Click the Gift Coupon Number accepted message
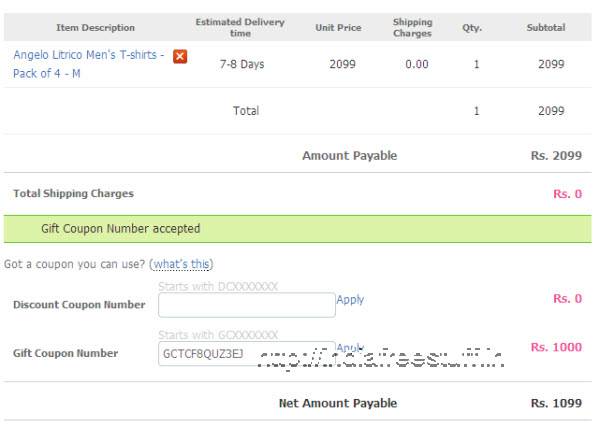The height and width of the screenshot is (425, 600). click(x=298, y=229)
